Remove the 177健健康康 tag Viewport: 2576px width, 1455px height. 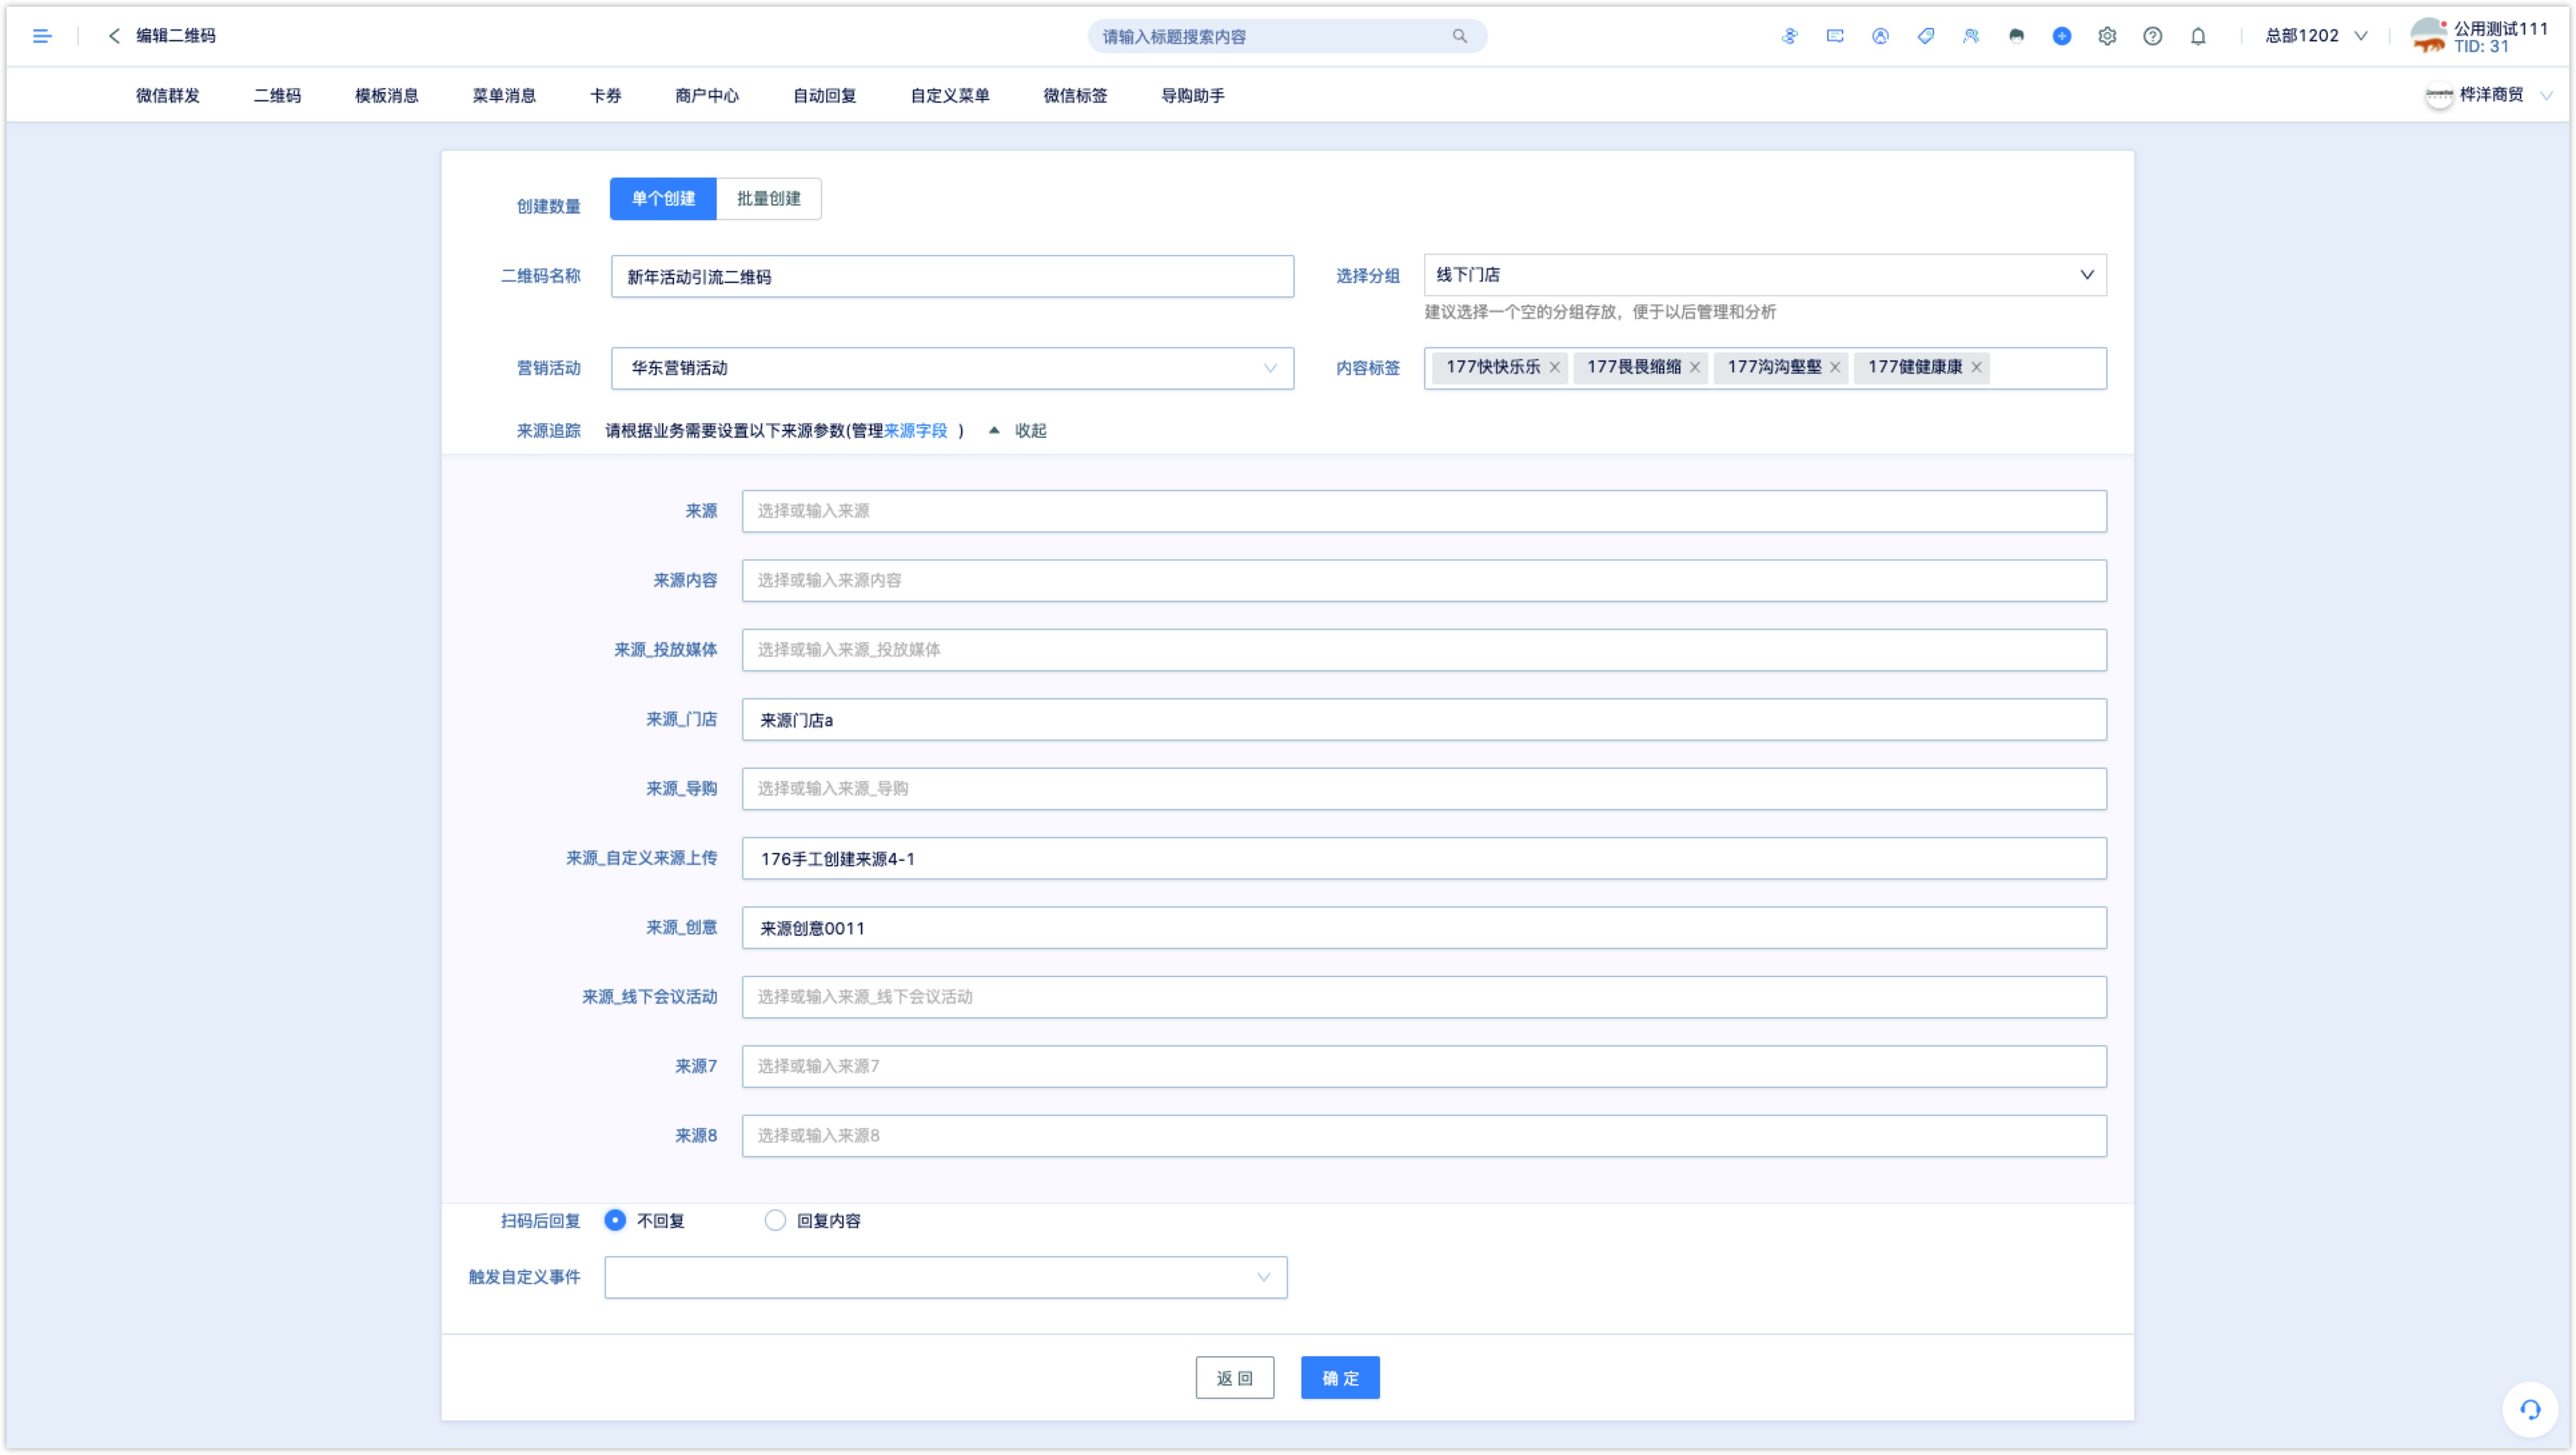click(x=1976, y=367)
